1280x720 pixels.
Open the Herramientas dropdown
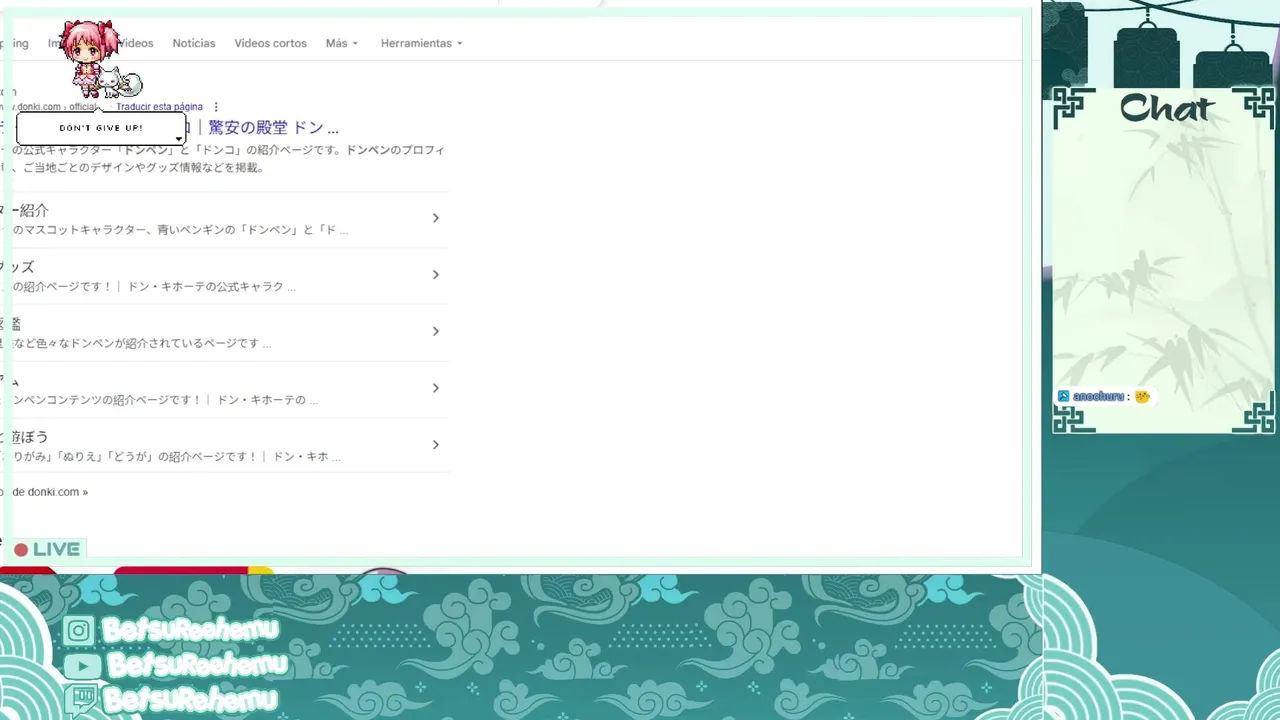(422, 43)
